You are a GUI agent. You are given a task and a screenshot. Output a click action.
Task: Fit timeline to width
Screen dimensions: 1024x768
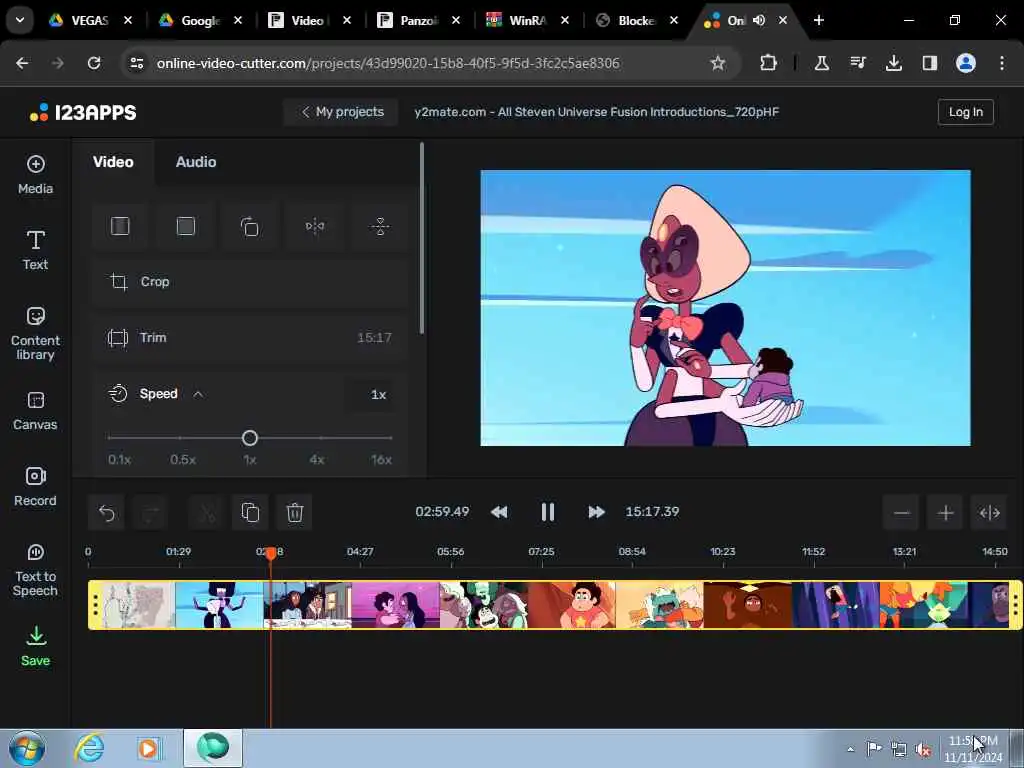[989, 513]
